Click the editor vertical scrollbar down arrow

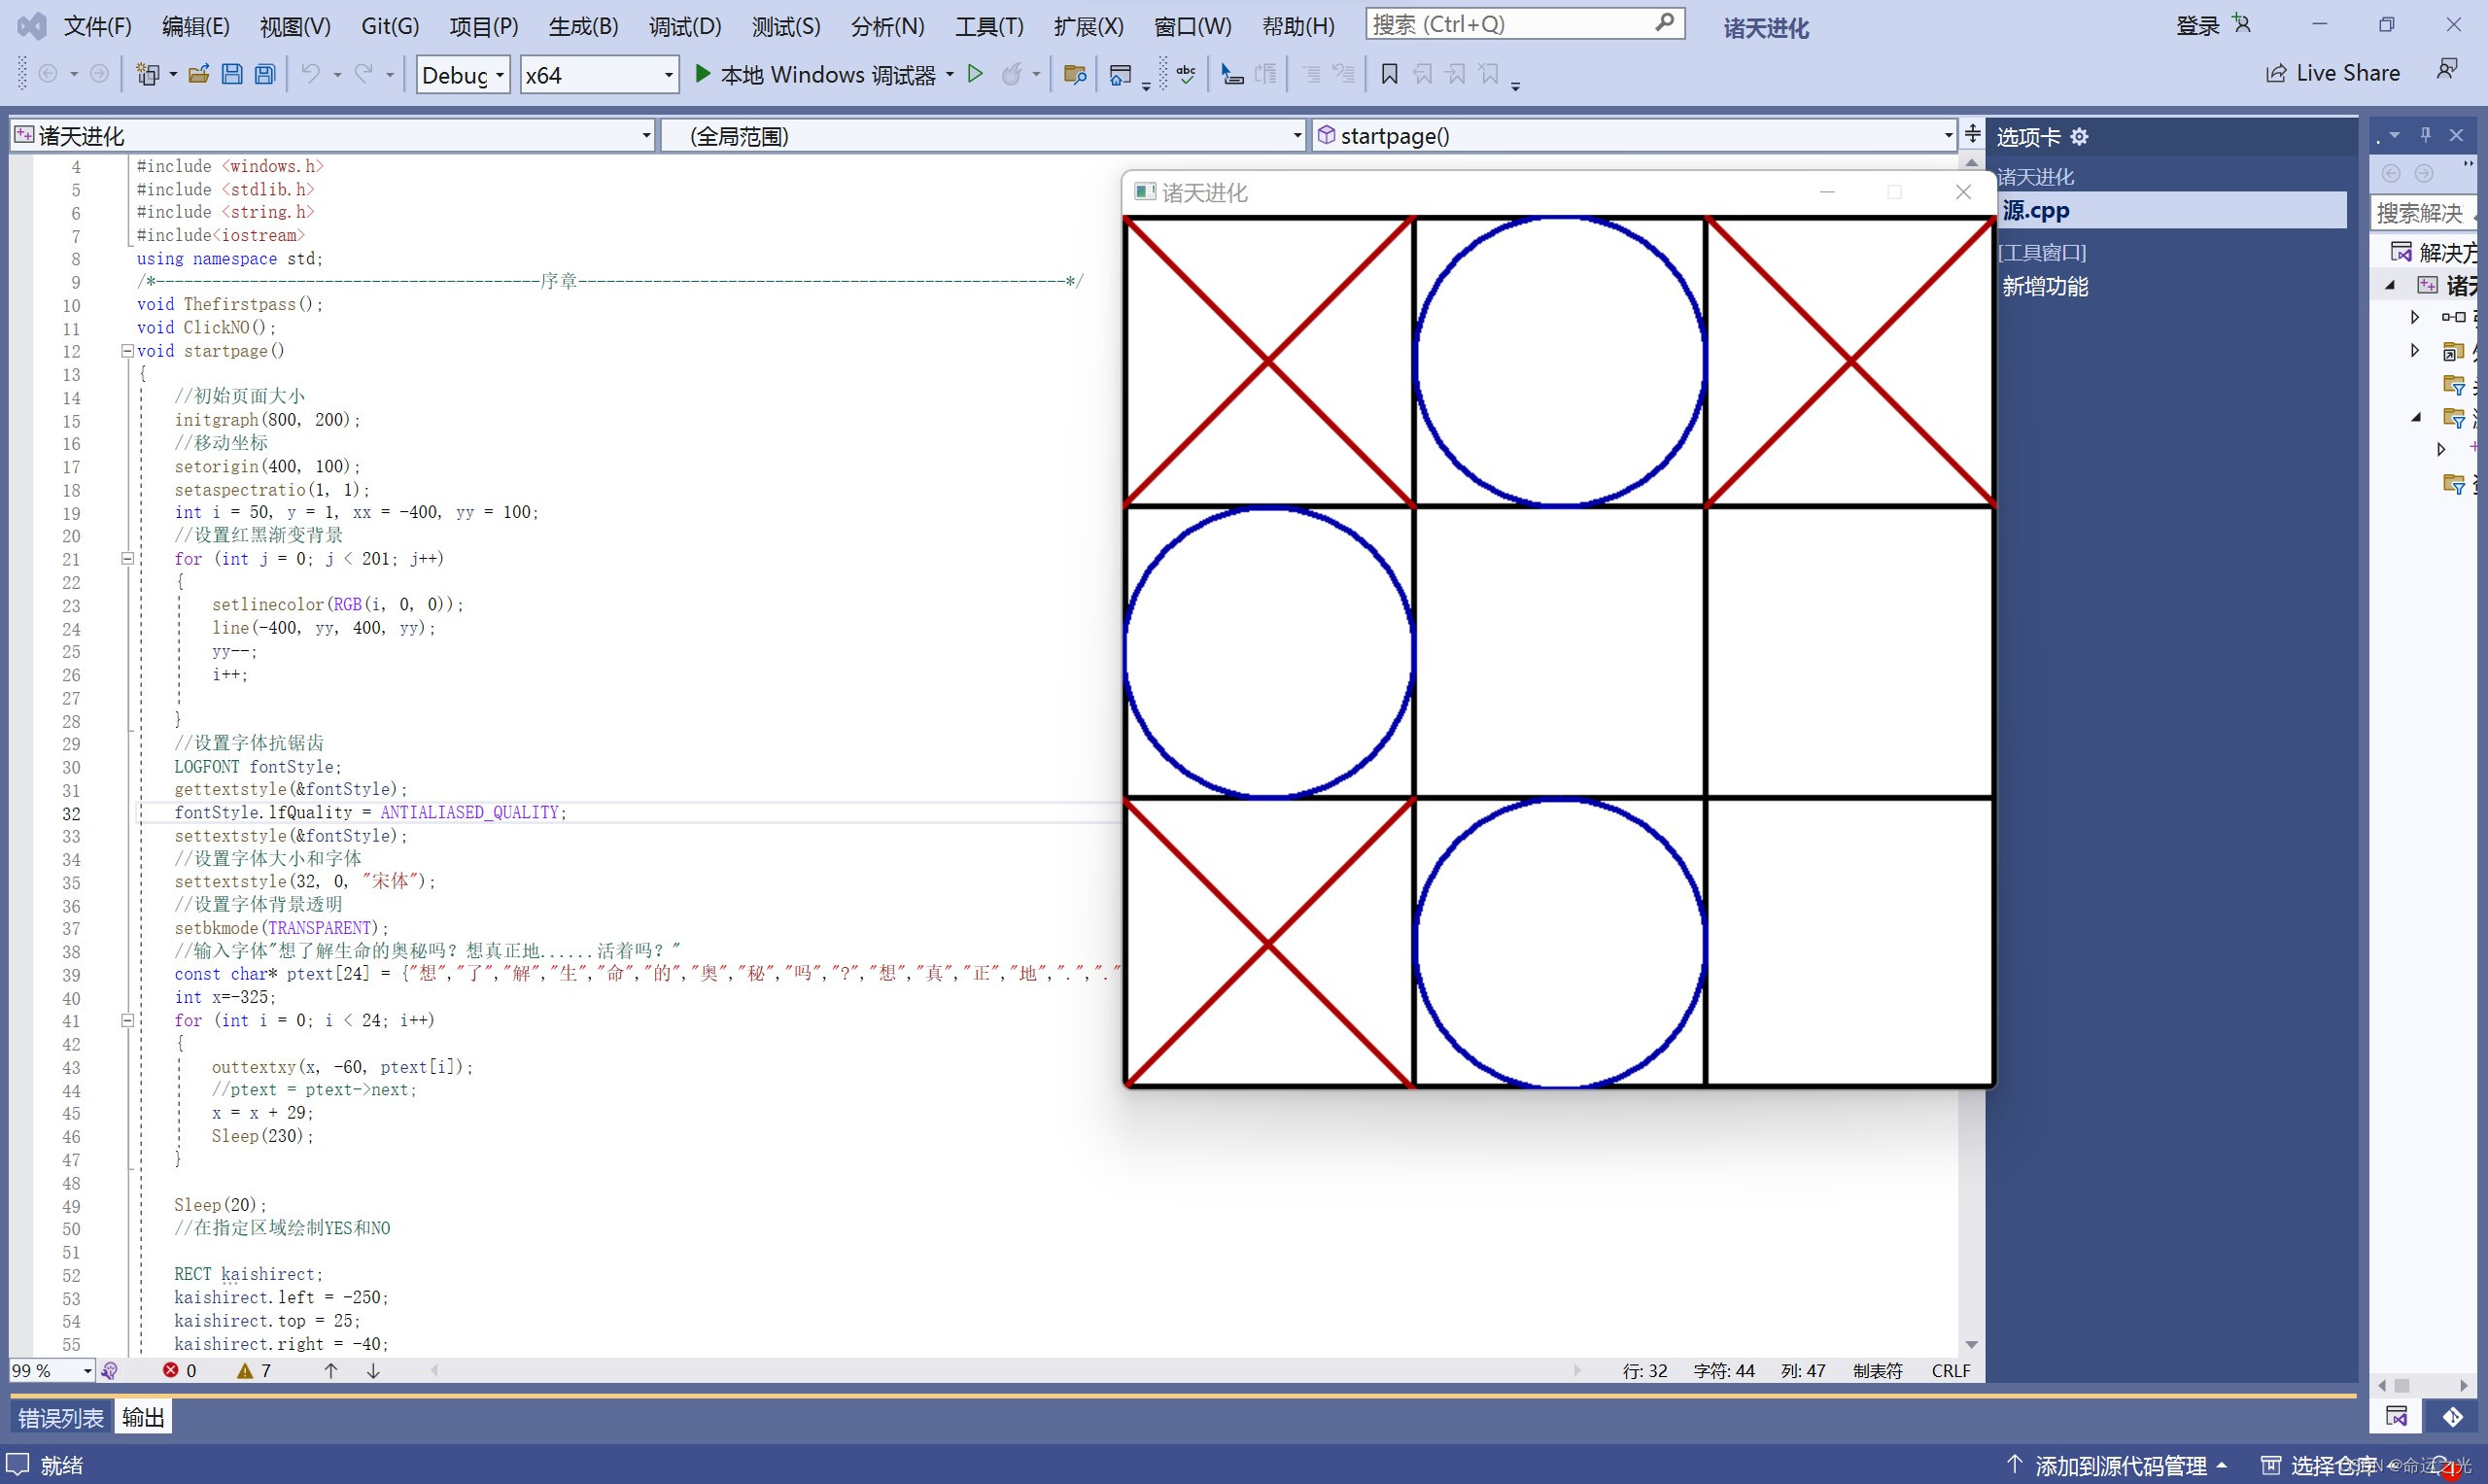pyautogui.click(x=1971, y=1345)
